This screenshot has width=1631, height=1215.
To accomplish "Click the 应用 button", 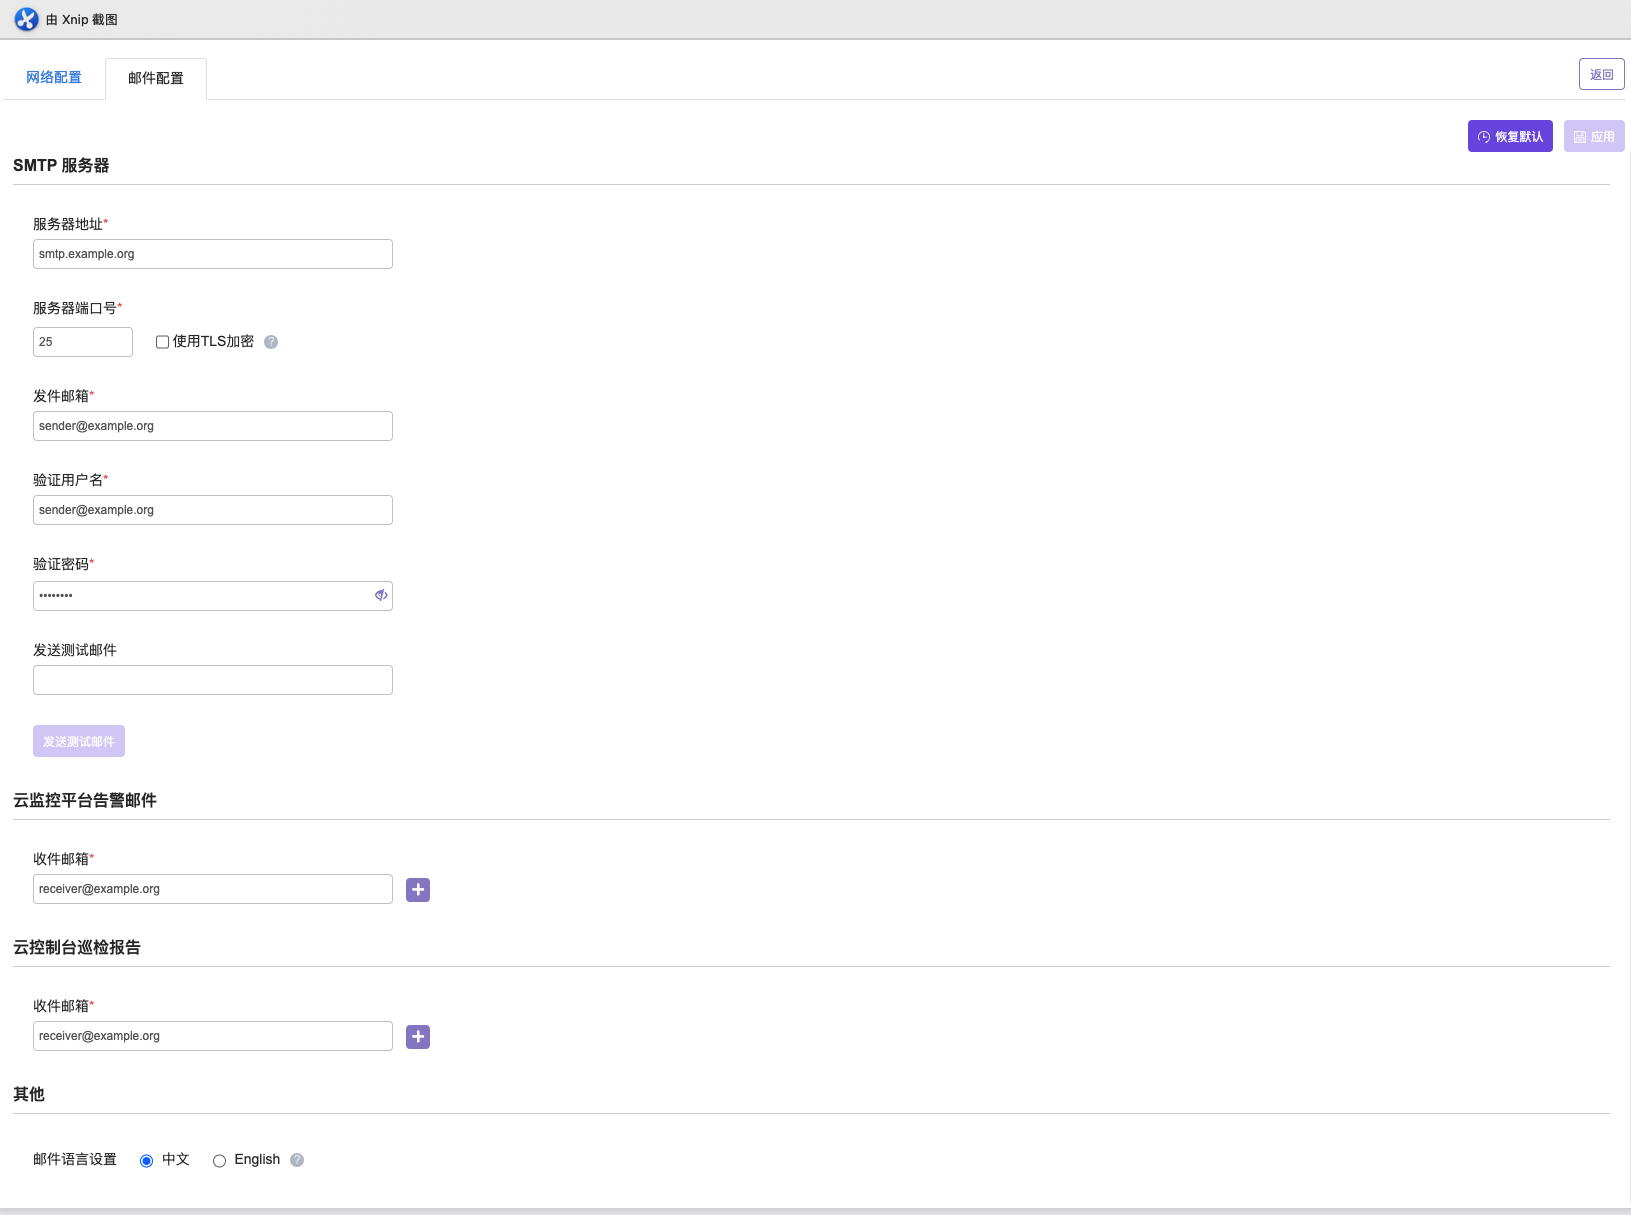I will pos(1594,137).
